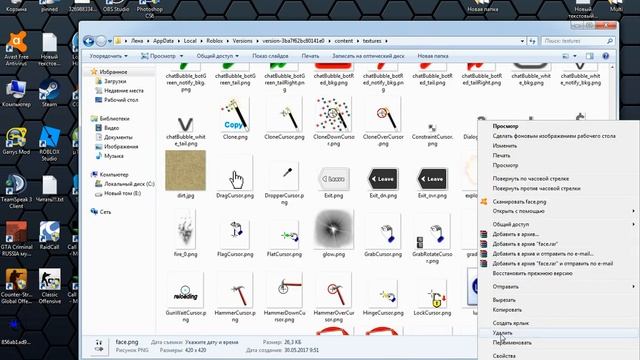
Task: Click the search field in Explorer
Action: coord(578,41)
